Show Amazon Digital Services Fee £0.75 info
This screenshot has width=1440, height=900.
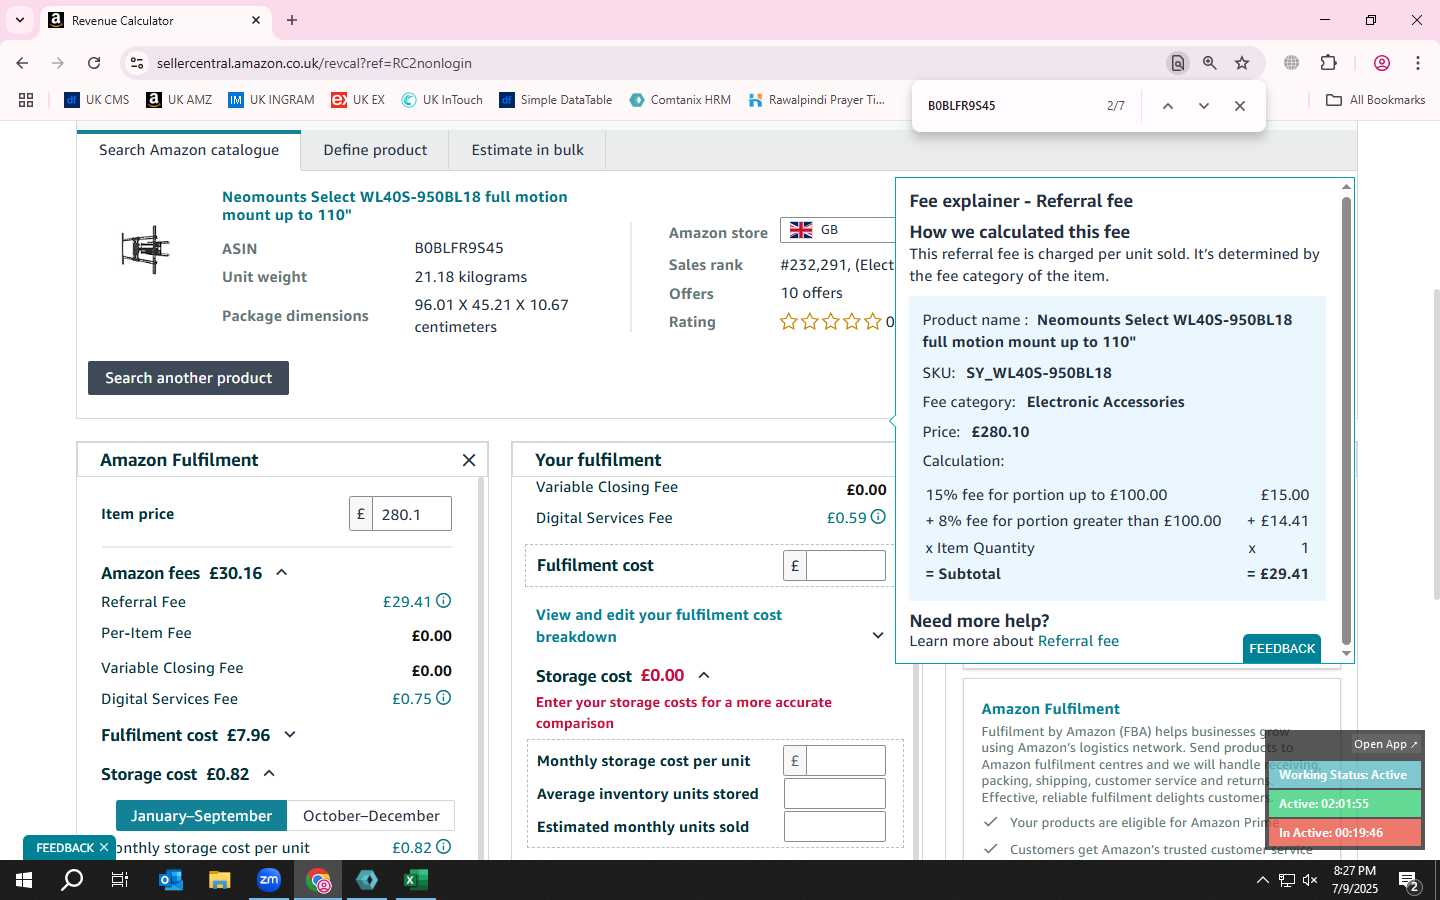pos(444,698)
